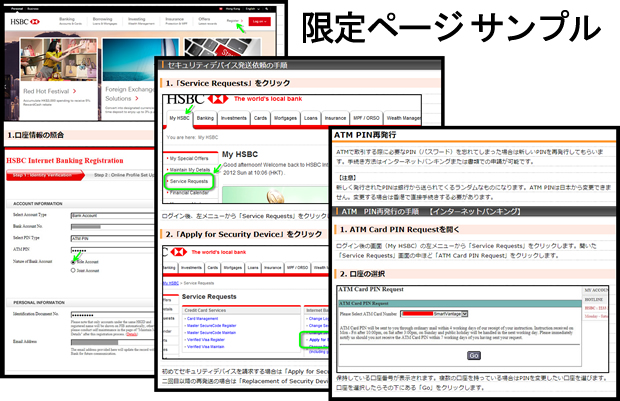Click Service Requests in left menu
This screenshot has width=620, height=401.
(x=189, y=181)
